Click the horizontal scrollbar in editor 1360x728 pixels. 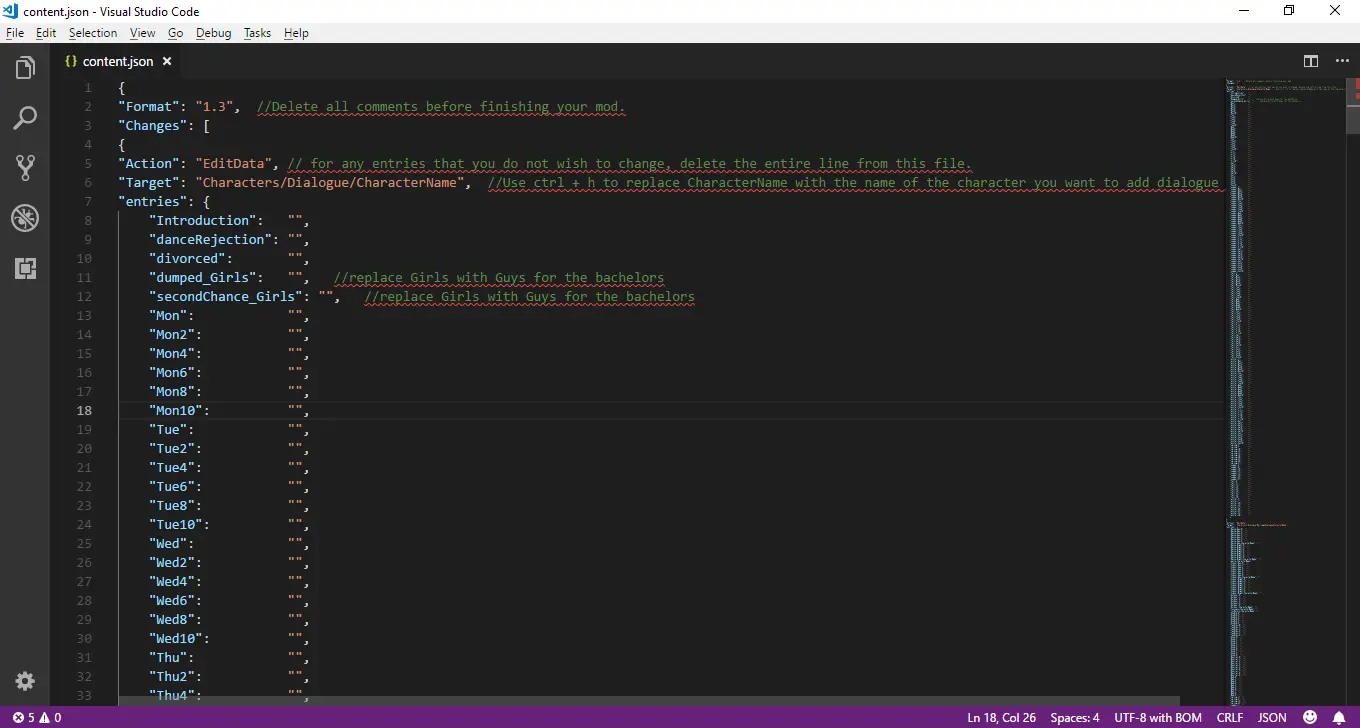[x=649, y=701]
